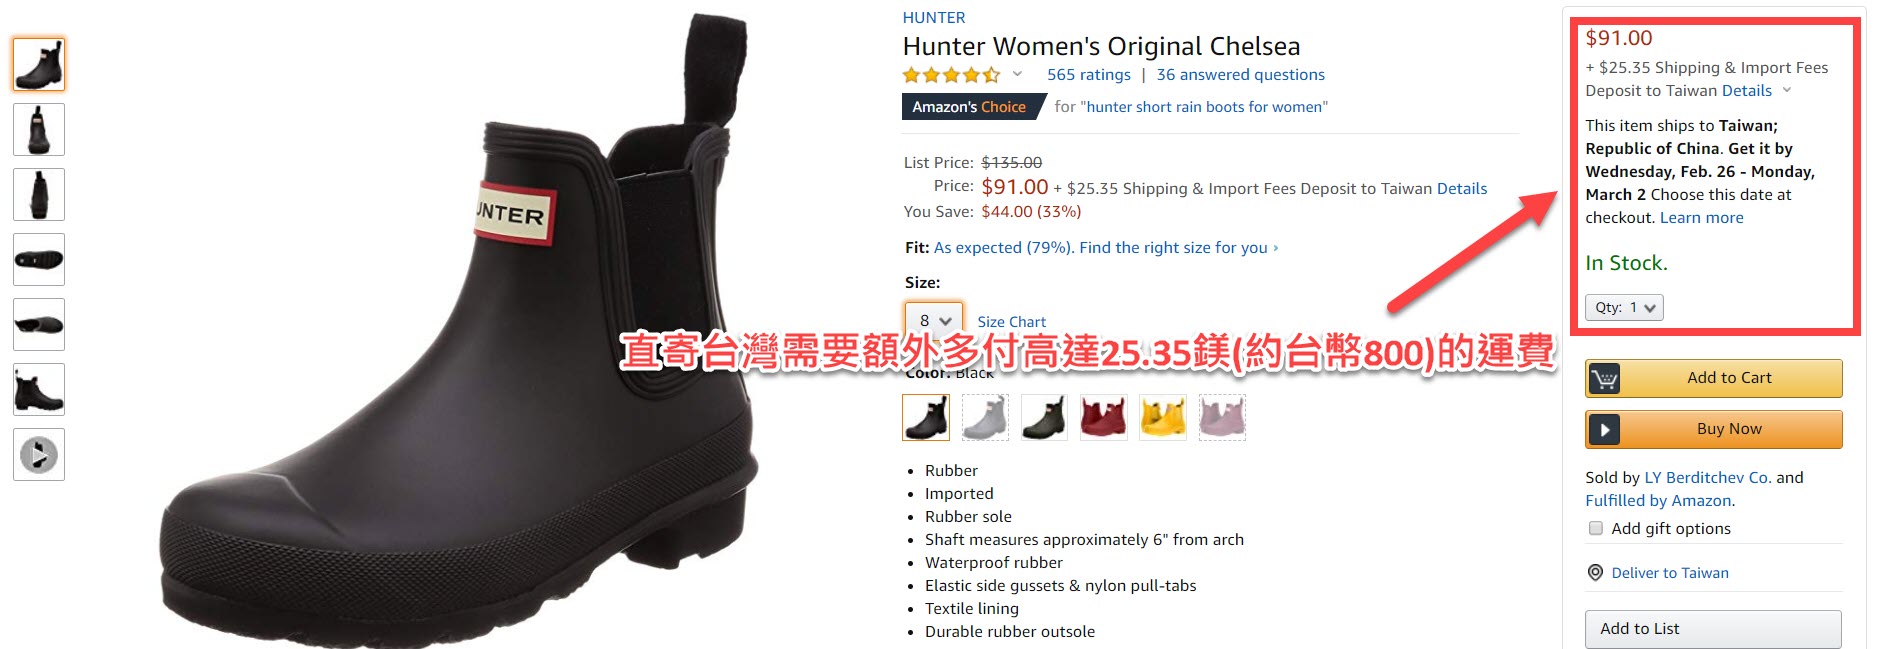The height and width of the screenshot is (649, 1879).
Task: Open the size 8 dropdown
Action: click(934, 321)
